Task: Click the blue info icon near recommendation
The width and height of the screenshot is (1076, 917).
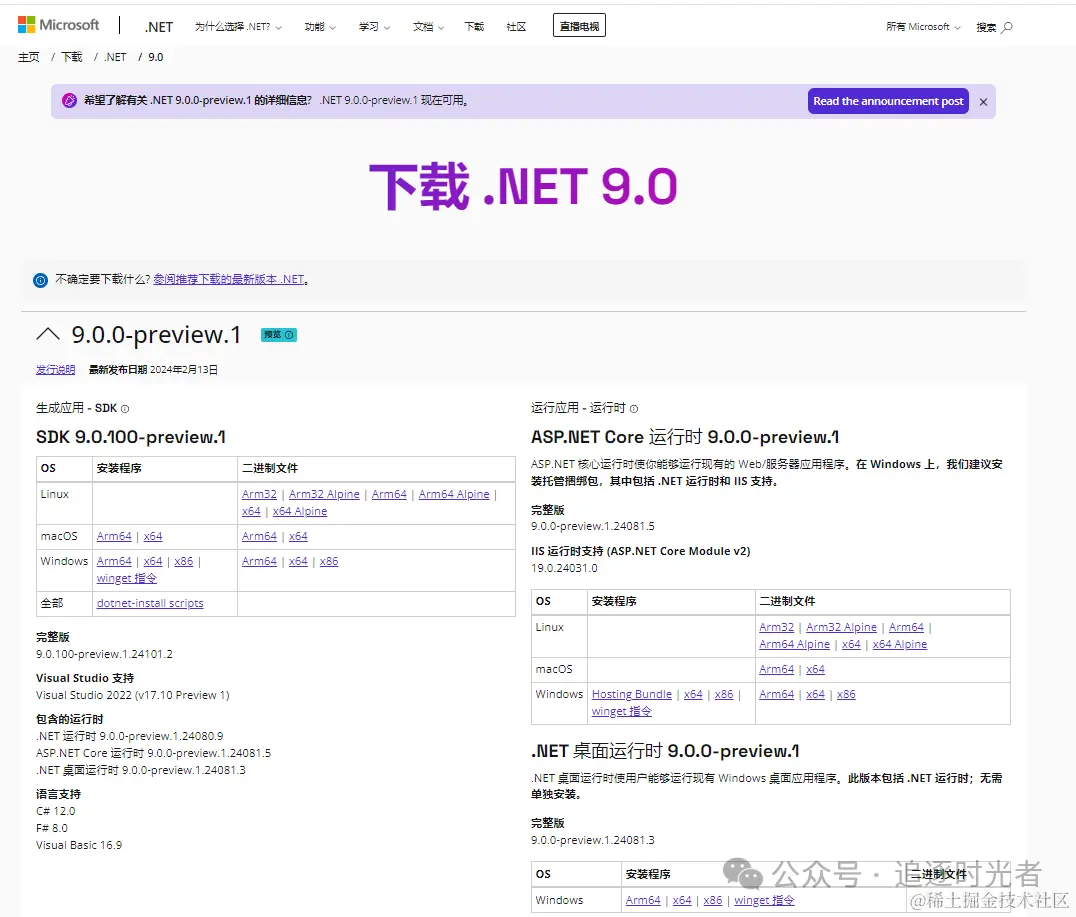Action: [40, 280]
